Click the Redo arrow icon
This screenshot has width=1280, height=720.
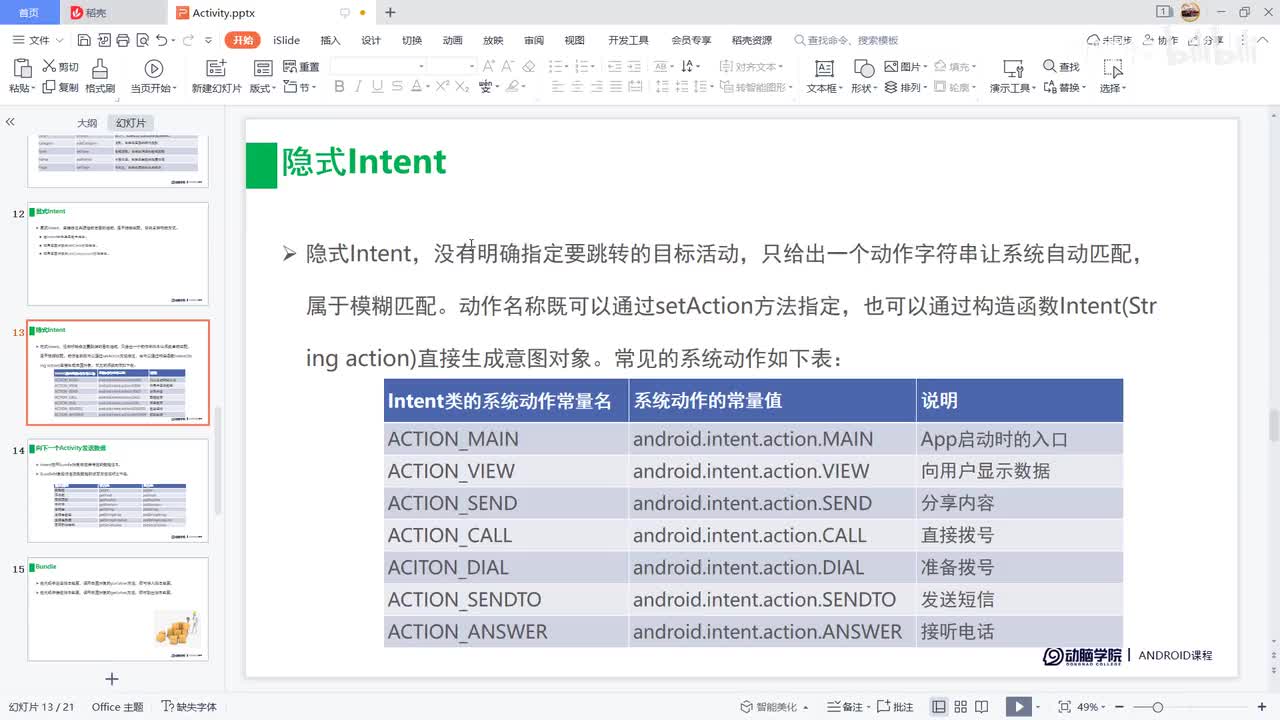(188, 40)
